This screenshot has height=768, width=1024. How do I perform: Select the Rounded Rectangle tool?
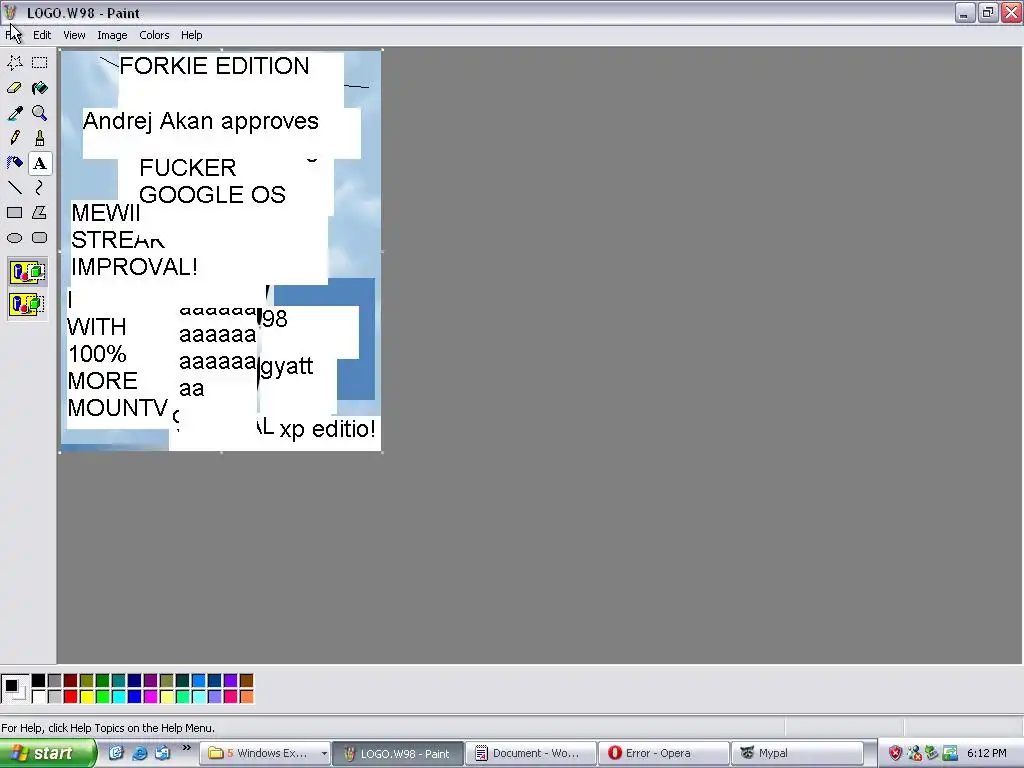tap(39, 238)
